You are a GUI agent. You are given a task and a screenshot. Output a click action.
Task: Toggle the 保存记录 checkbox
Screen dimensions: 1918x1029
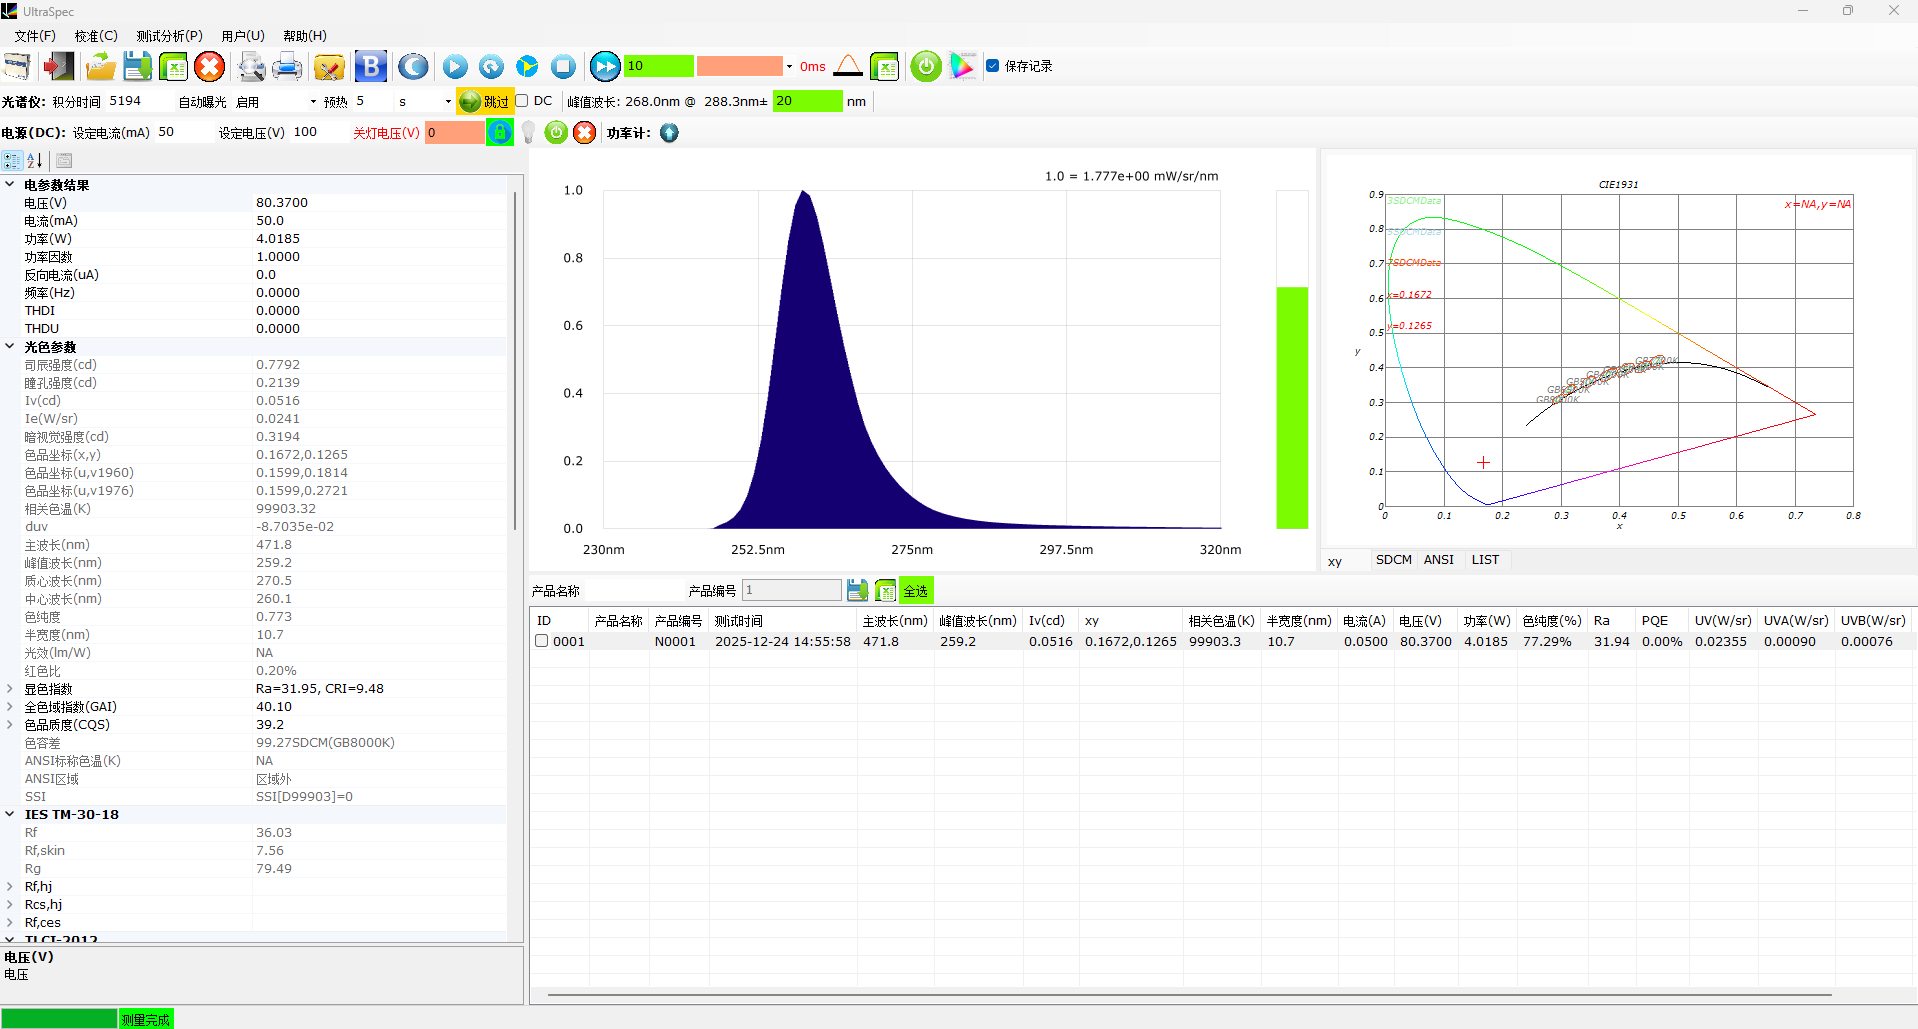click(x=992, y=66)
